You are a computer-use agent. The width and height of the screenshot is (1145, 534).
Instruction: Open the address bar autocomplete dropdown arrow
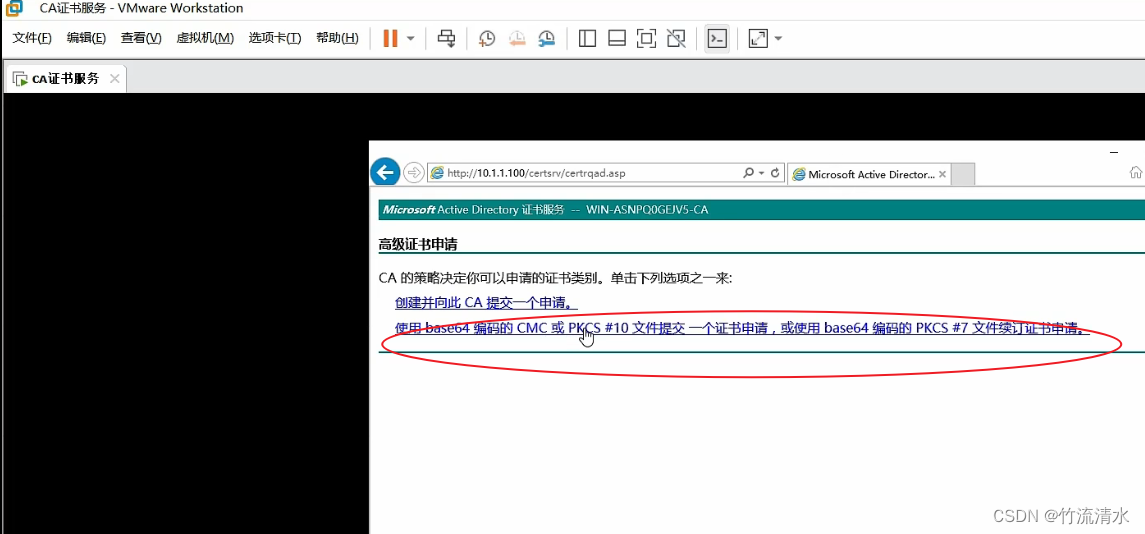[x=762, y=173]
